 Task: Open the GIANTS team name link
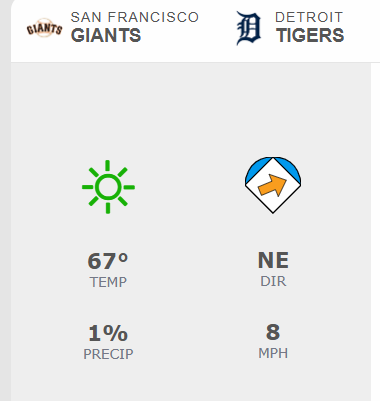click(106, 35)
